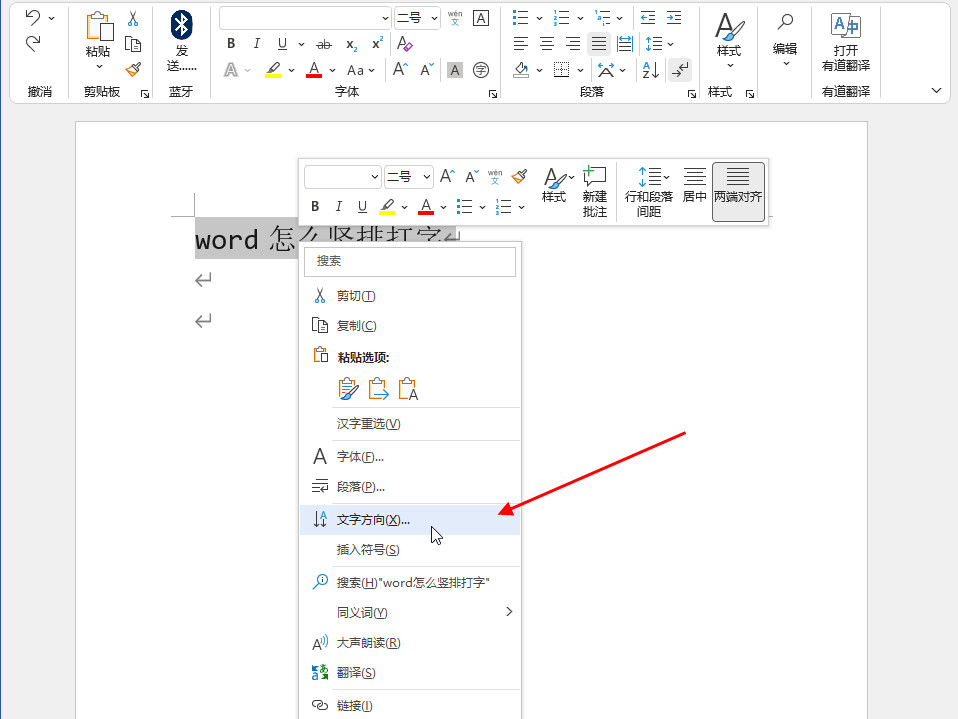The width and height of the screenshot is (958, 719).
Task: Click the Sort A-Z icon
Action: (x=651, y=70)
